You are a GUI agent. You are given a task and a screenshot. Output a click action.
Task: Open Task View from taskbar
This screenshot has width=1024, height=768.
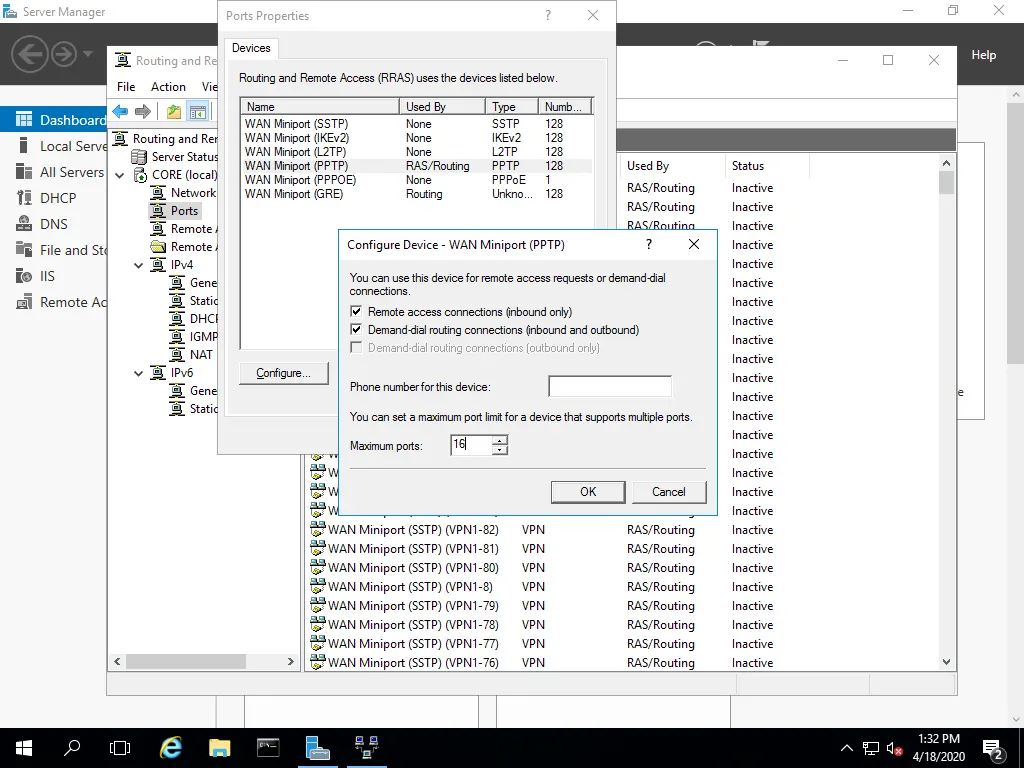click(120, 748)
